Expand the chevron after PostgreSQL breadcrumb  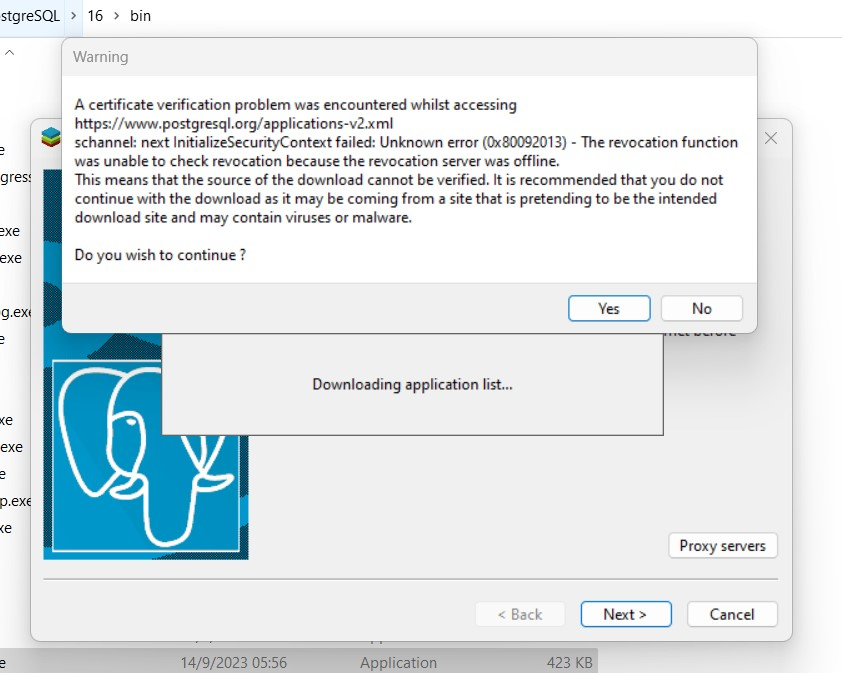point(73,16)
